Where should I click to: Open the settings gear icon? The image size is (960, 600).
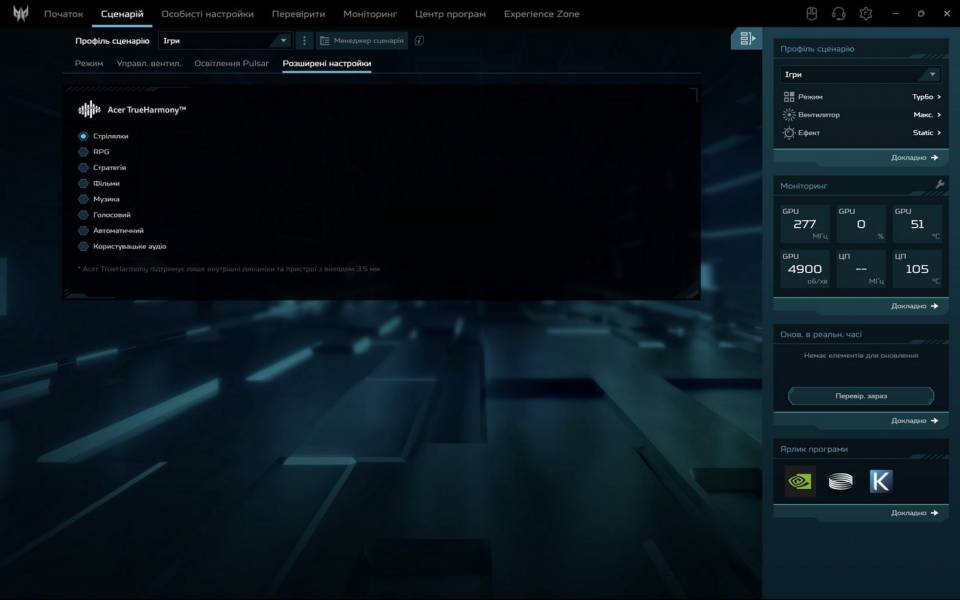(866, 14)
